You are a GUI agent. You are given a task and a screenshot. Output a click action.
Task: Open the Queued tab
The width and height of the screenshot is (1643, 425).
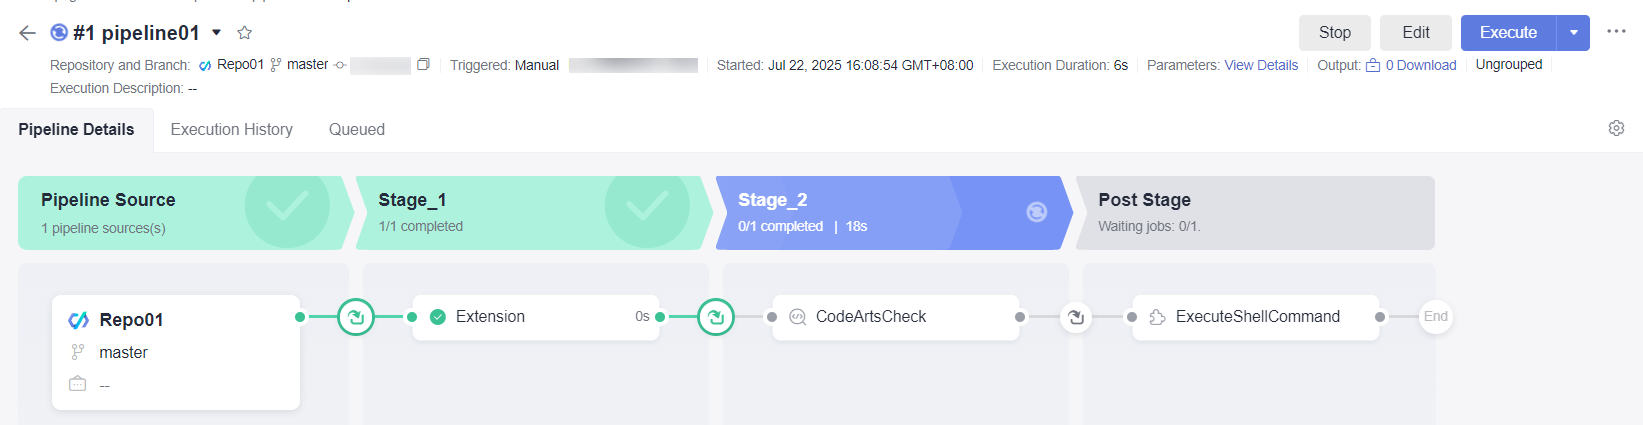(357, 129)
